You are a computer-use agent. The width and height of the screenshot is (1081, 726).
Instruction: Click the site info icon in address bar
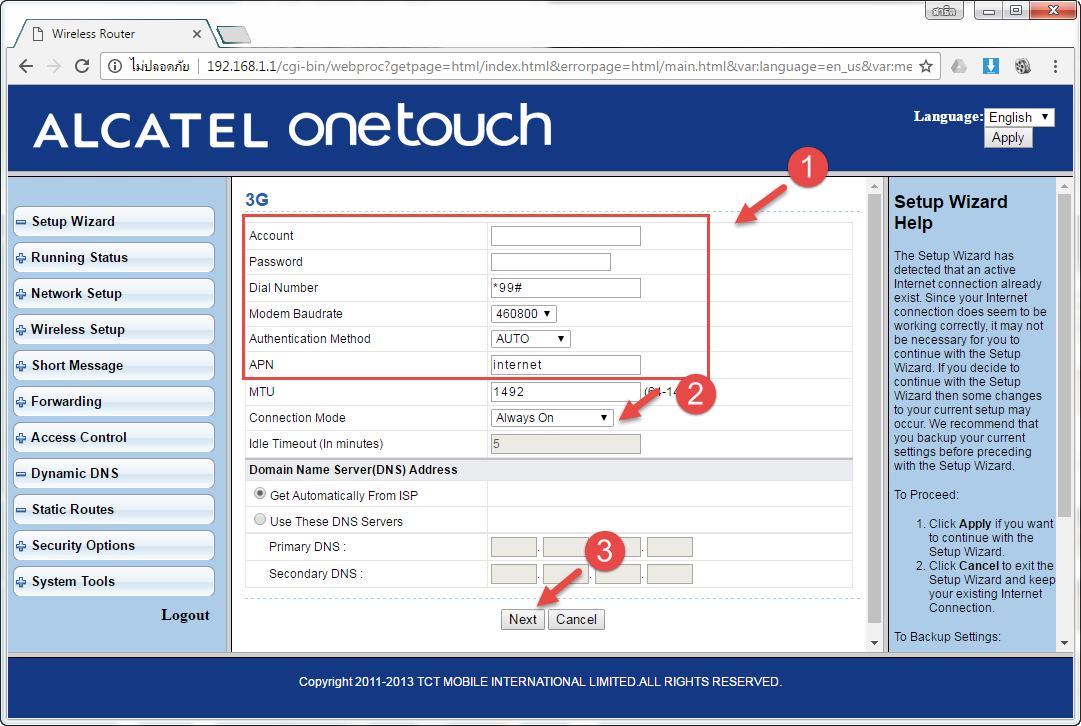click(x=115, y=66)
